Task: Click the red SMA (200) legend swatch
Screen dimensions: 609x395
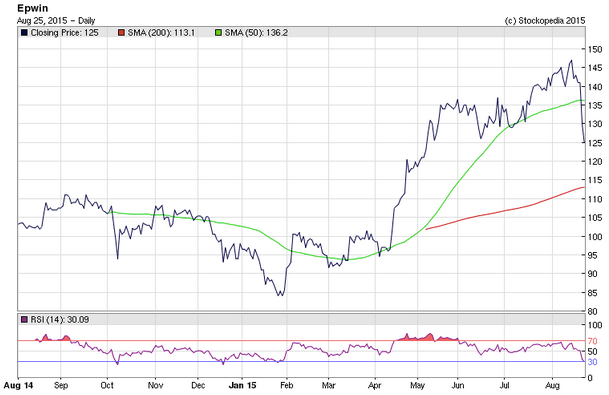Action: tap(121, 33)
